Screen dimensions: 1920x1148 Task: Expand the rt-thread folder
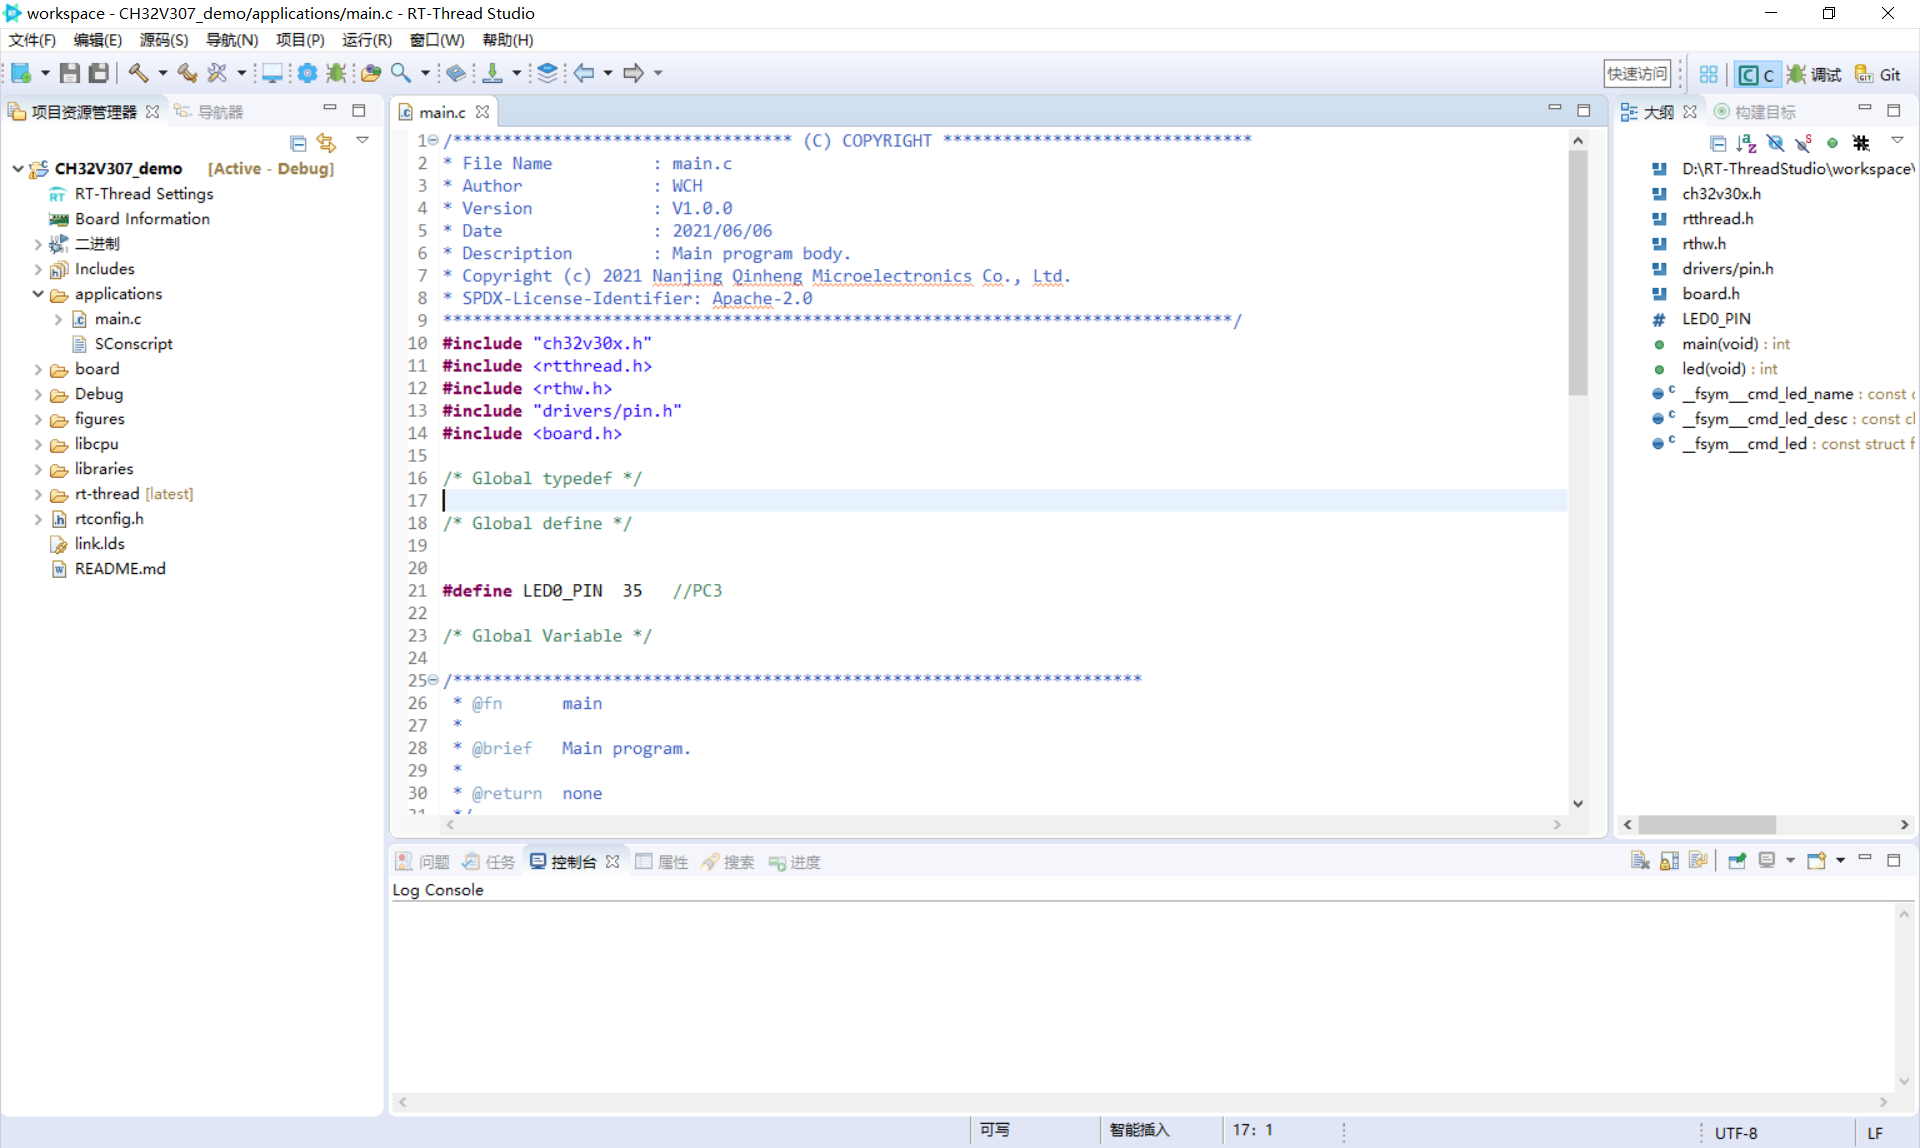(x=38, y=493)
